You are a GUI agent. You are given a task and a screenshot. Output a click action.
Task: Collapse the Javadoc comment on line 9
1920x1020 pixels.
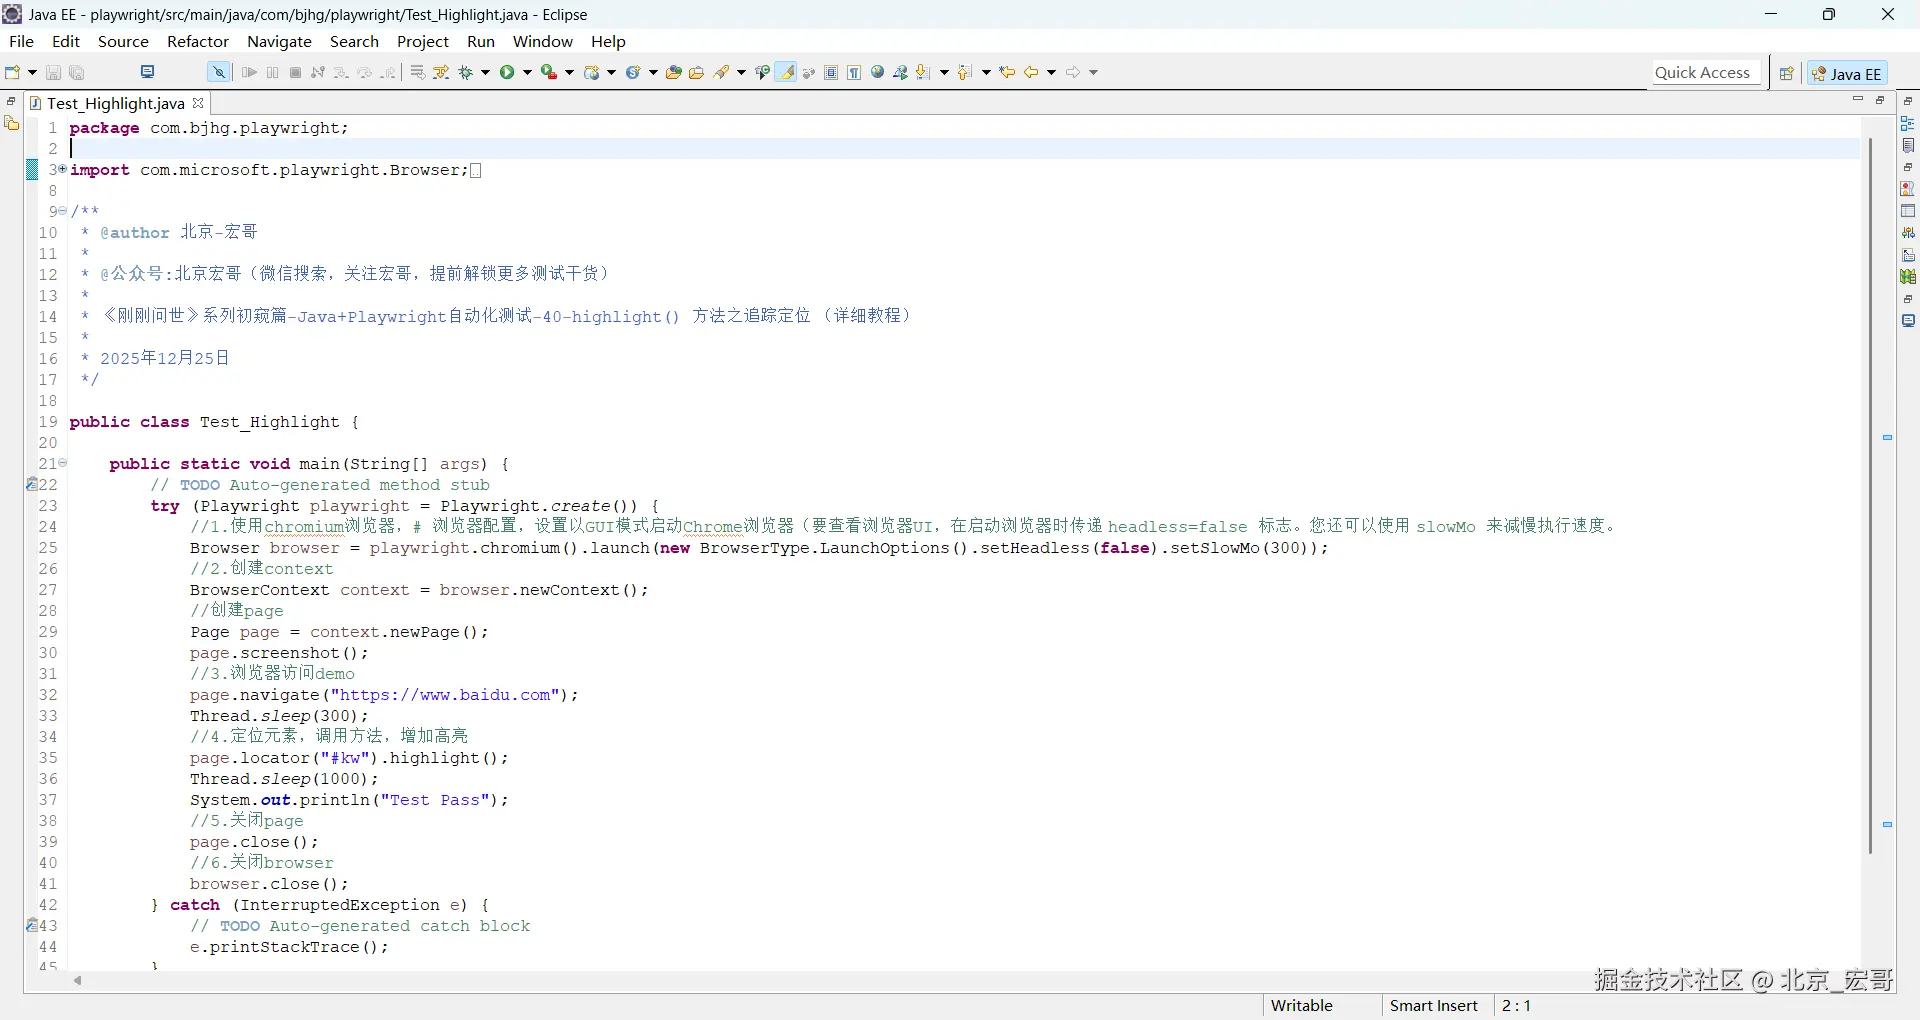pyautogui.click(x=62, y=211)
